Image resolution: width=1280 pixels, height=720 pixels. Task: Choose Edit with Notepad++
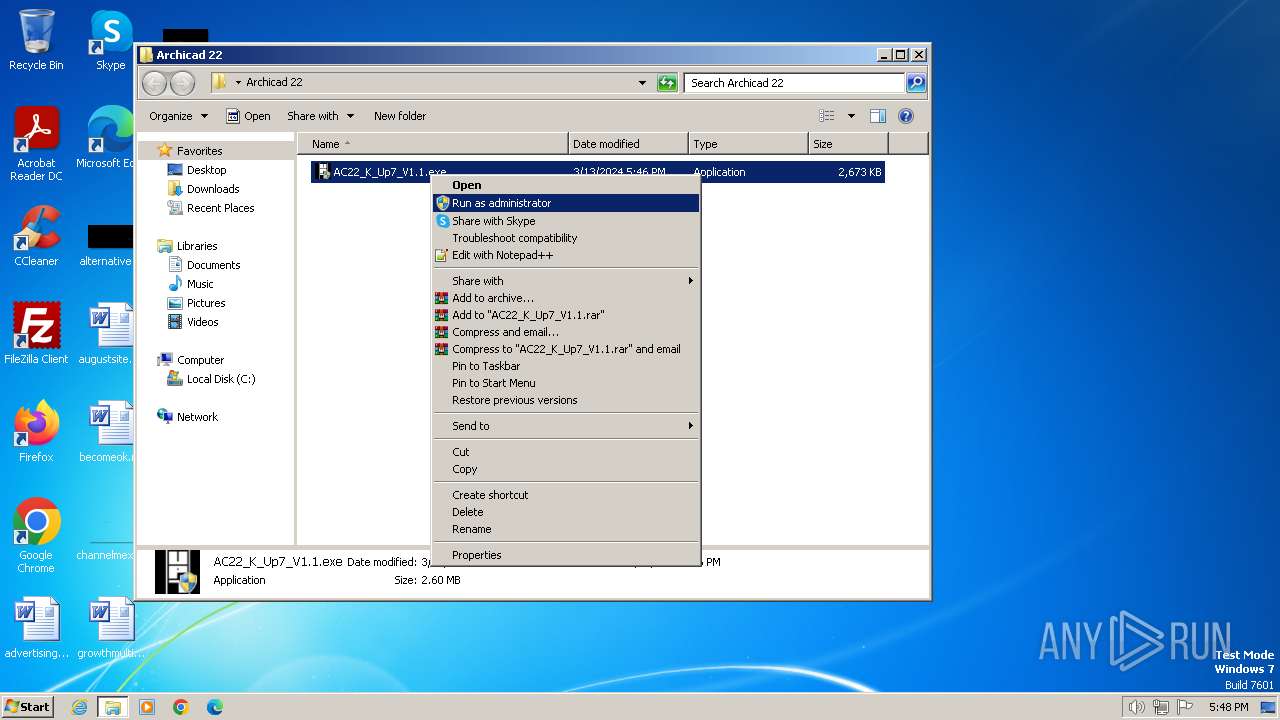(565, 255)
